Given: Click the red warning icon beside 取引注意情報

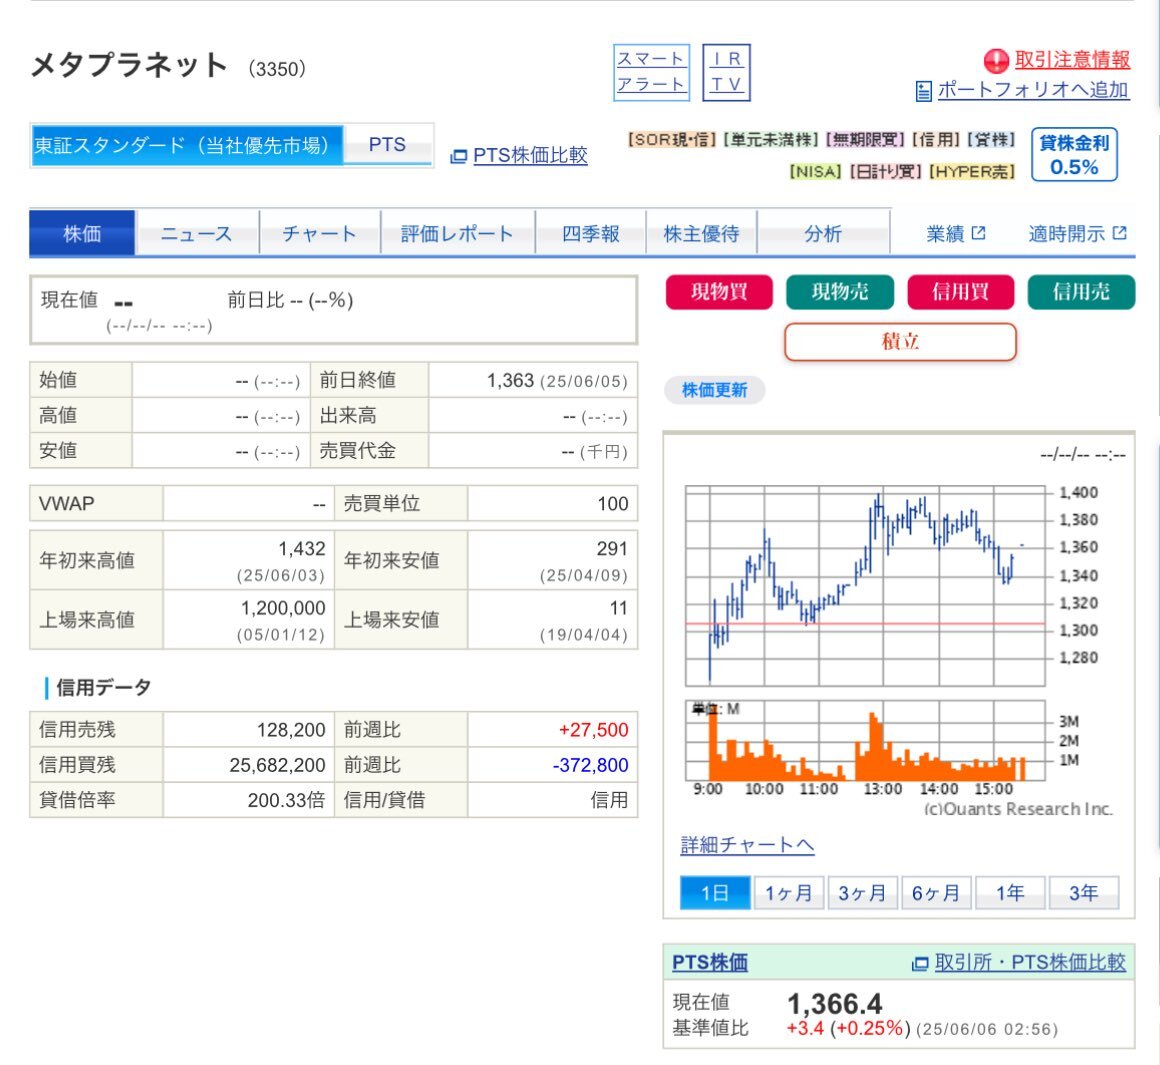Looking at the screenshot, I should (x=996, y=61).
